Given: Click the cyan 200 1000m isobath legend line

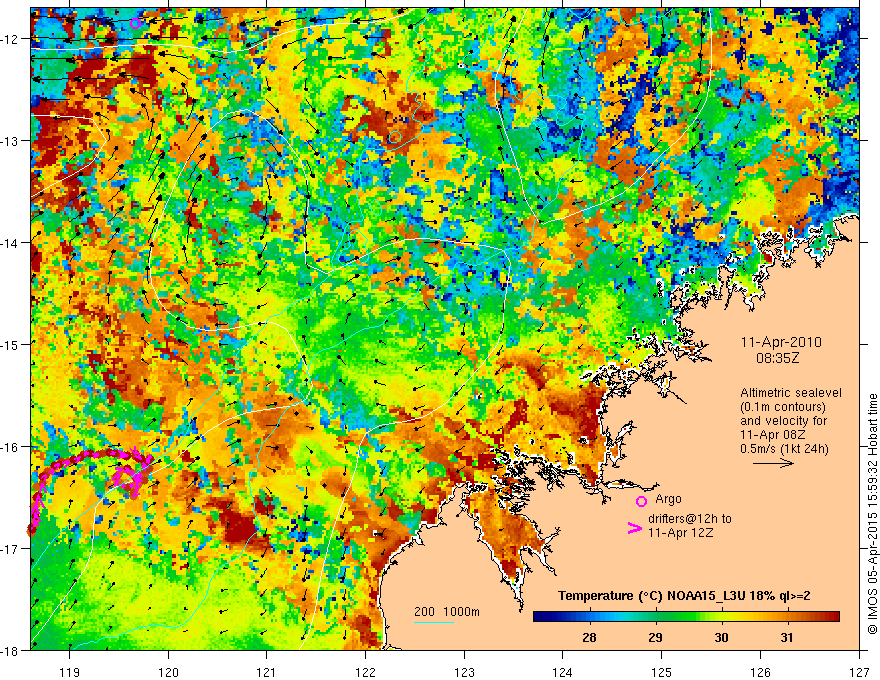Looking at the screenshot, I should [x=434, y=622].
